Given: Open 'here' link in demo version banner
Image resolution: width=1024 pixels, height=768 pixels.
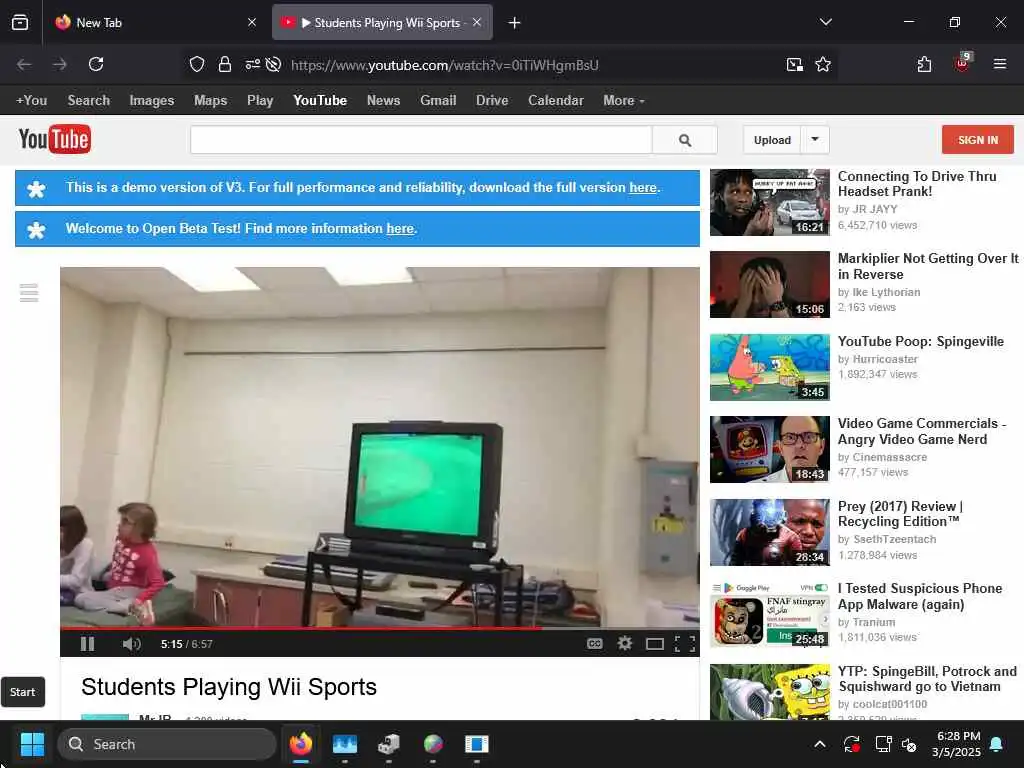Looking at the screenshot, I should pyautogui.click(x=643, y=187).
